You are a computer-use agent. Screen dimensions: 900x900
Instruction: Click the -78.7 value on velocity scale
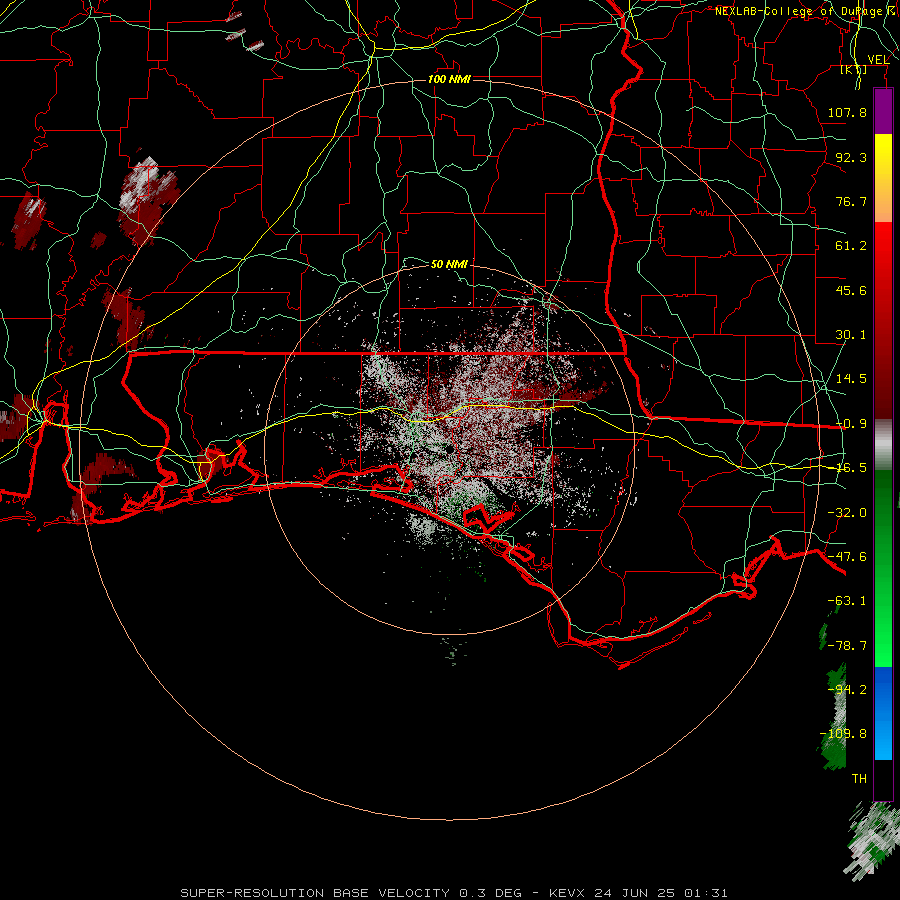point(847,646)
